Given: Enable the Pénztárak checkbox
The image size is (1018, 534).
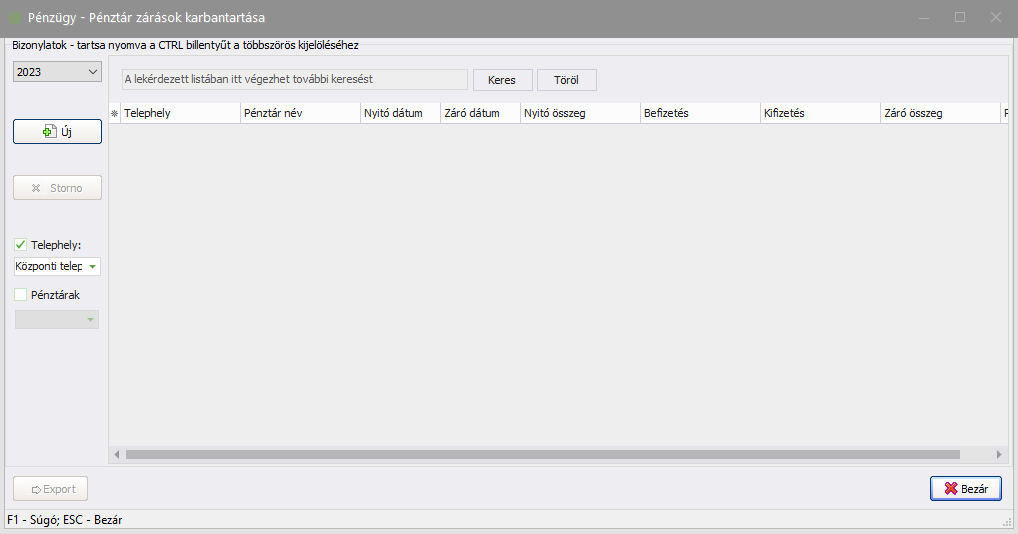Looking at the screenshot, I should point(21,295).
